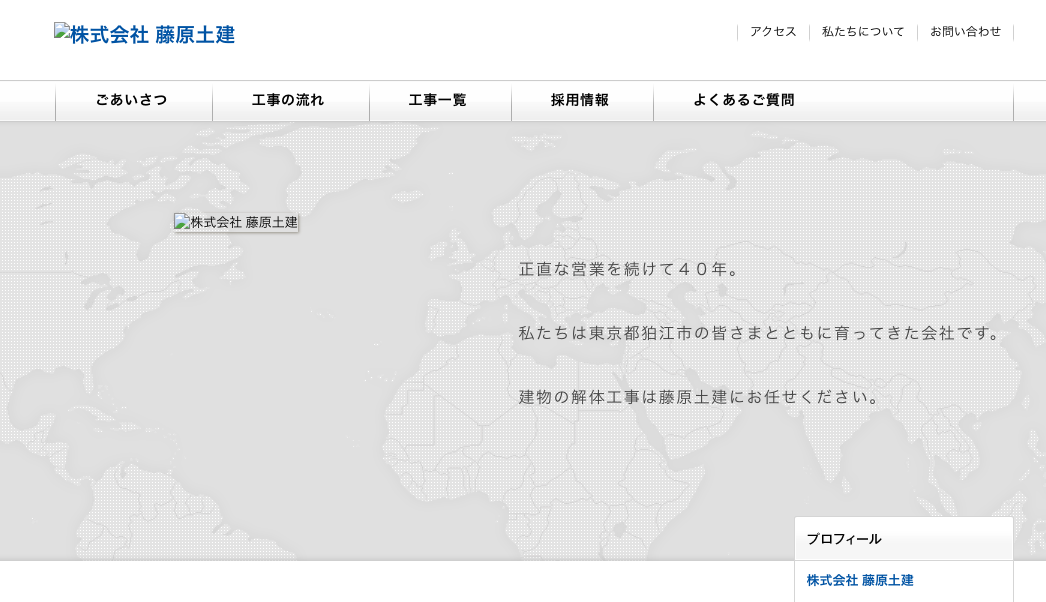Click the empty navigation bar area after よくあるご質問
The height and width of the screenshot is (602, 1046).
(910, 101)
